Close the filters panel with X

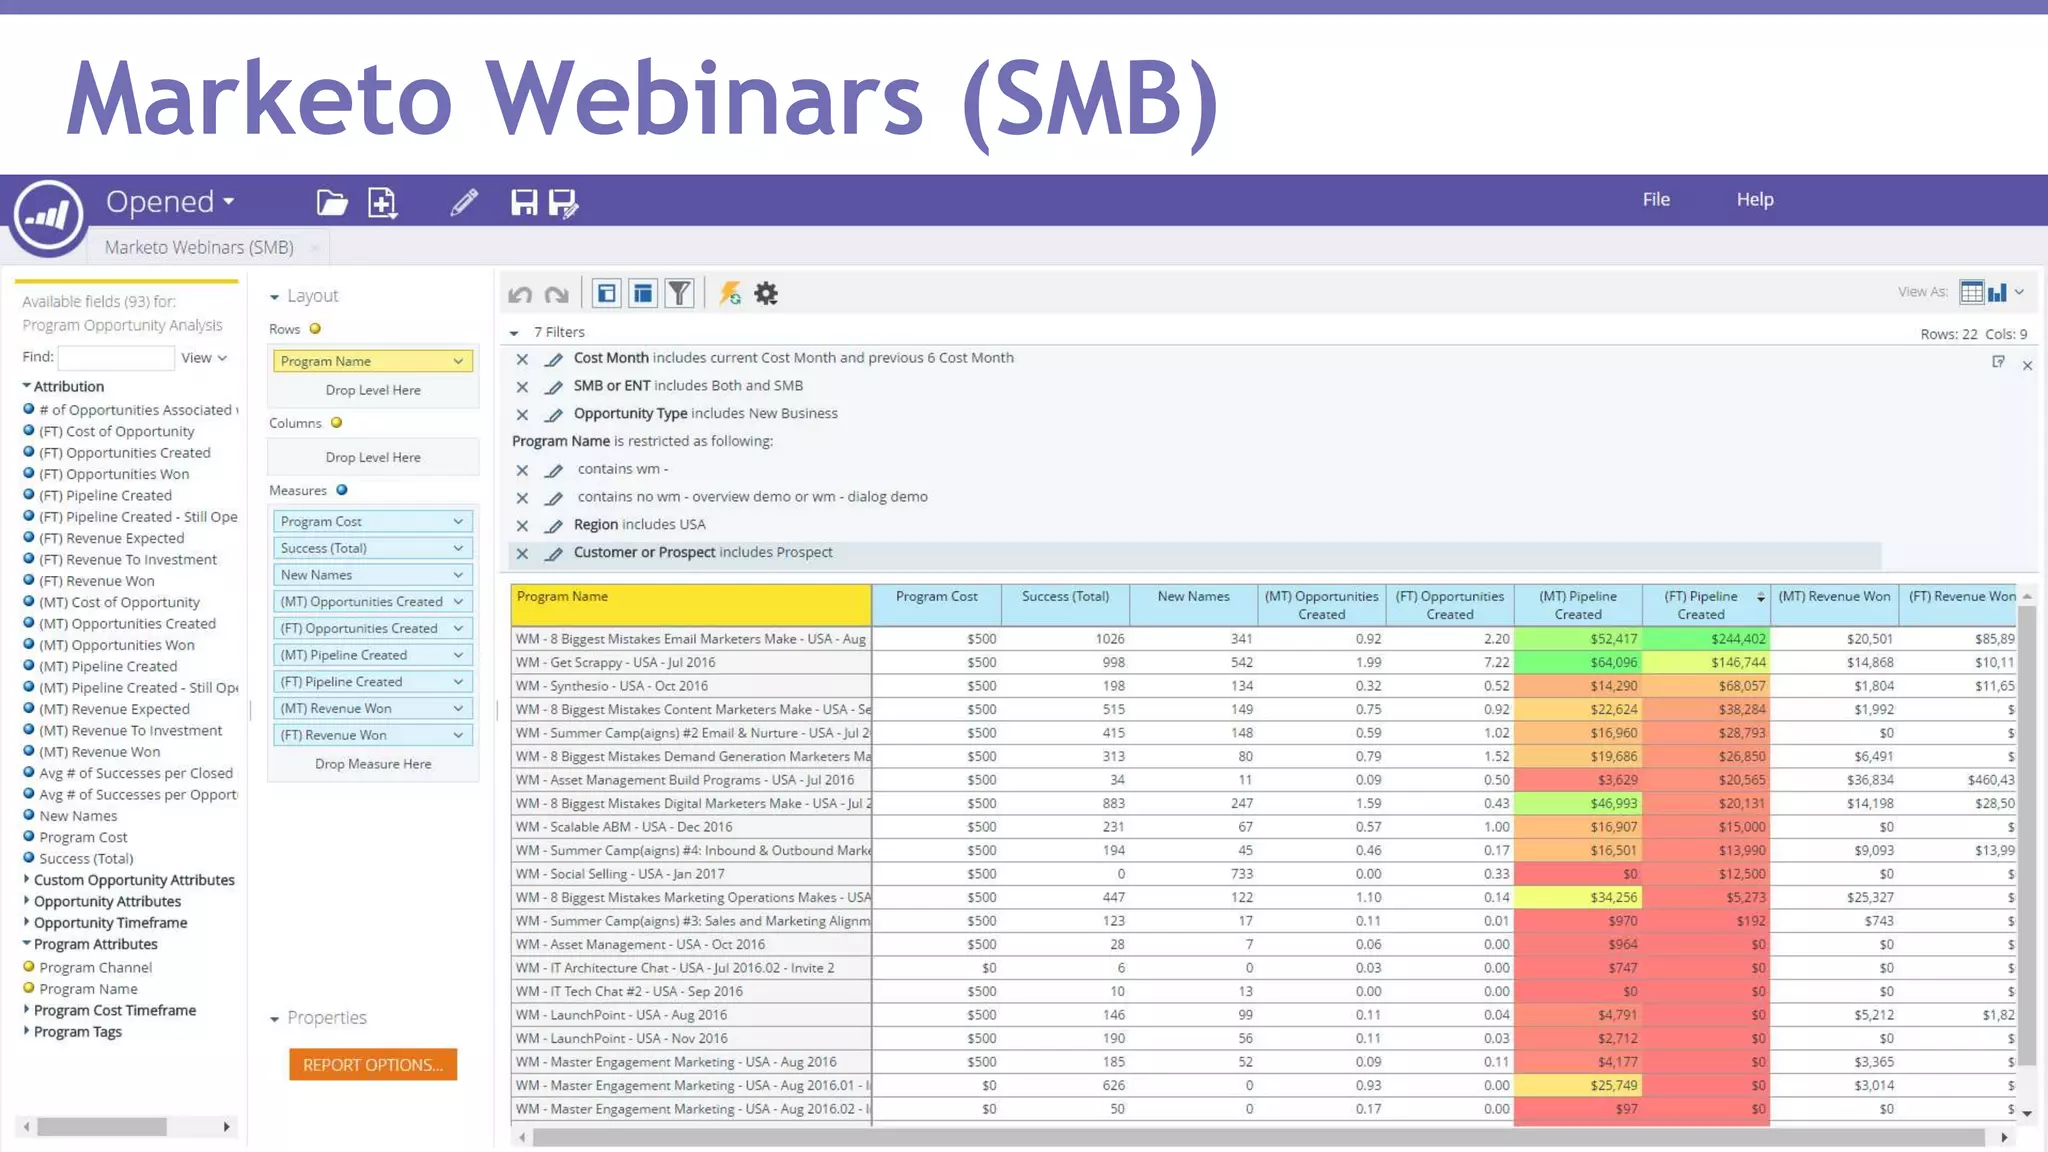[x=2027, y=366]
